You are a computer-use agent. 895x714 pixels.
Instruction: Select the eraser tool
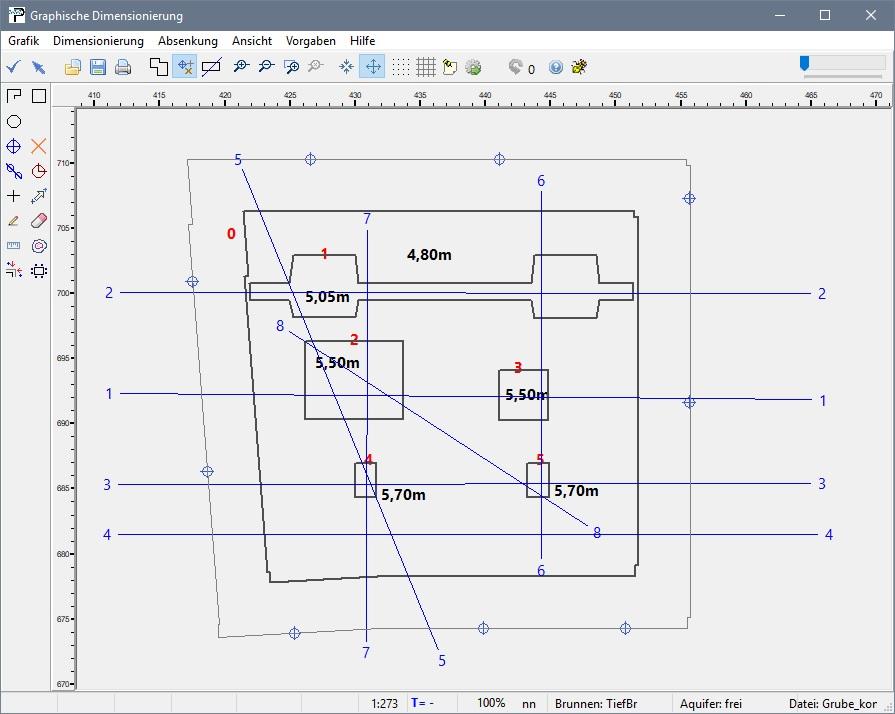39,220
